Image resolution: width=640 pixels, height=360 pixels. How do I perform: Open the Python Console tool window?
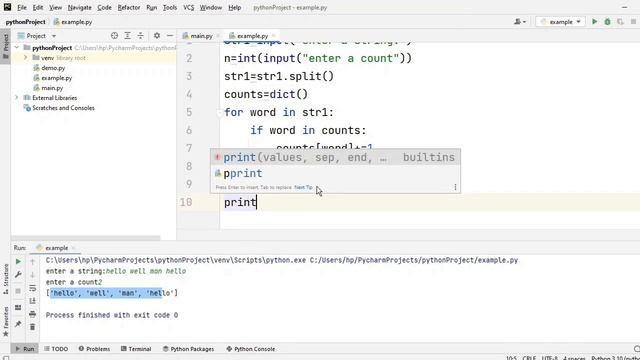[x=251, y=349]
